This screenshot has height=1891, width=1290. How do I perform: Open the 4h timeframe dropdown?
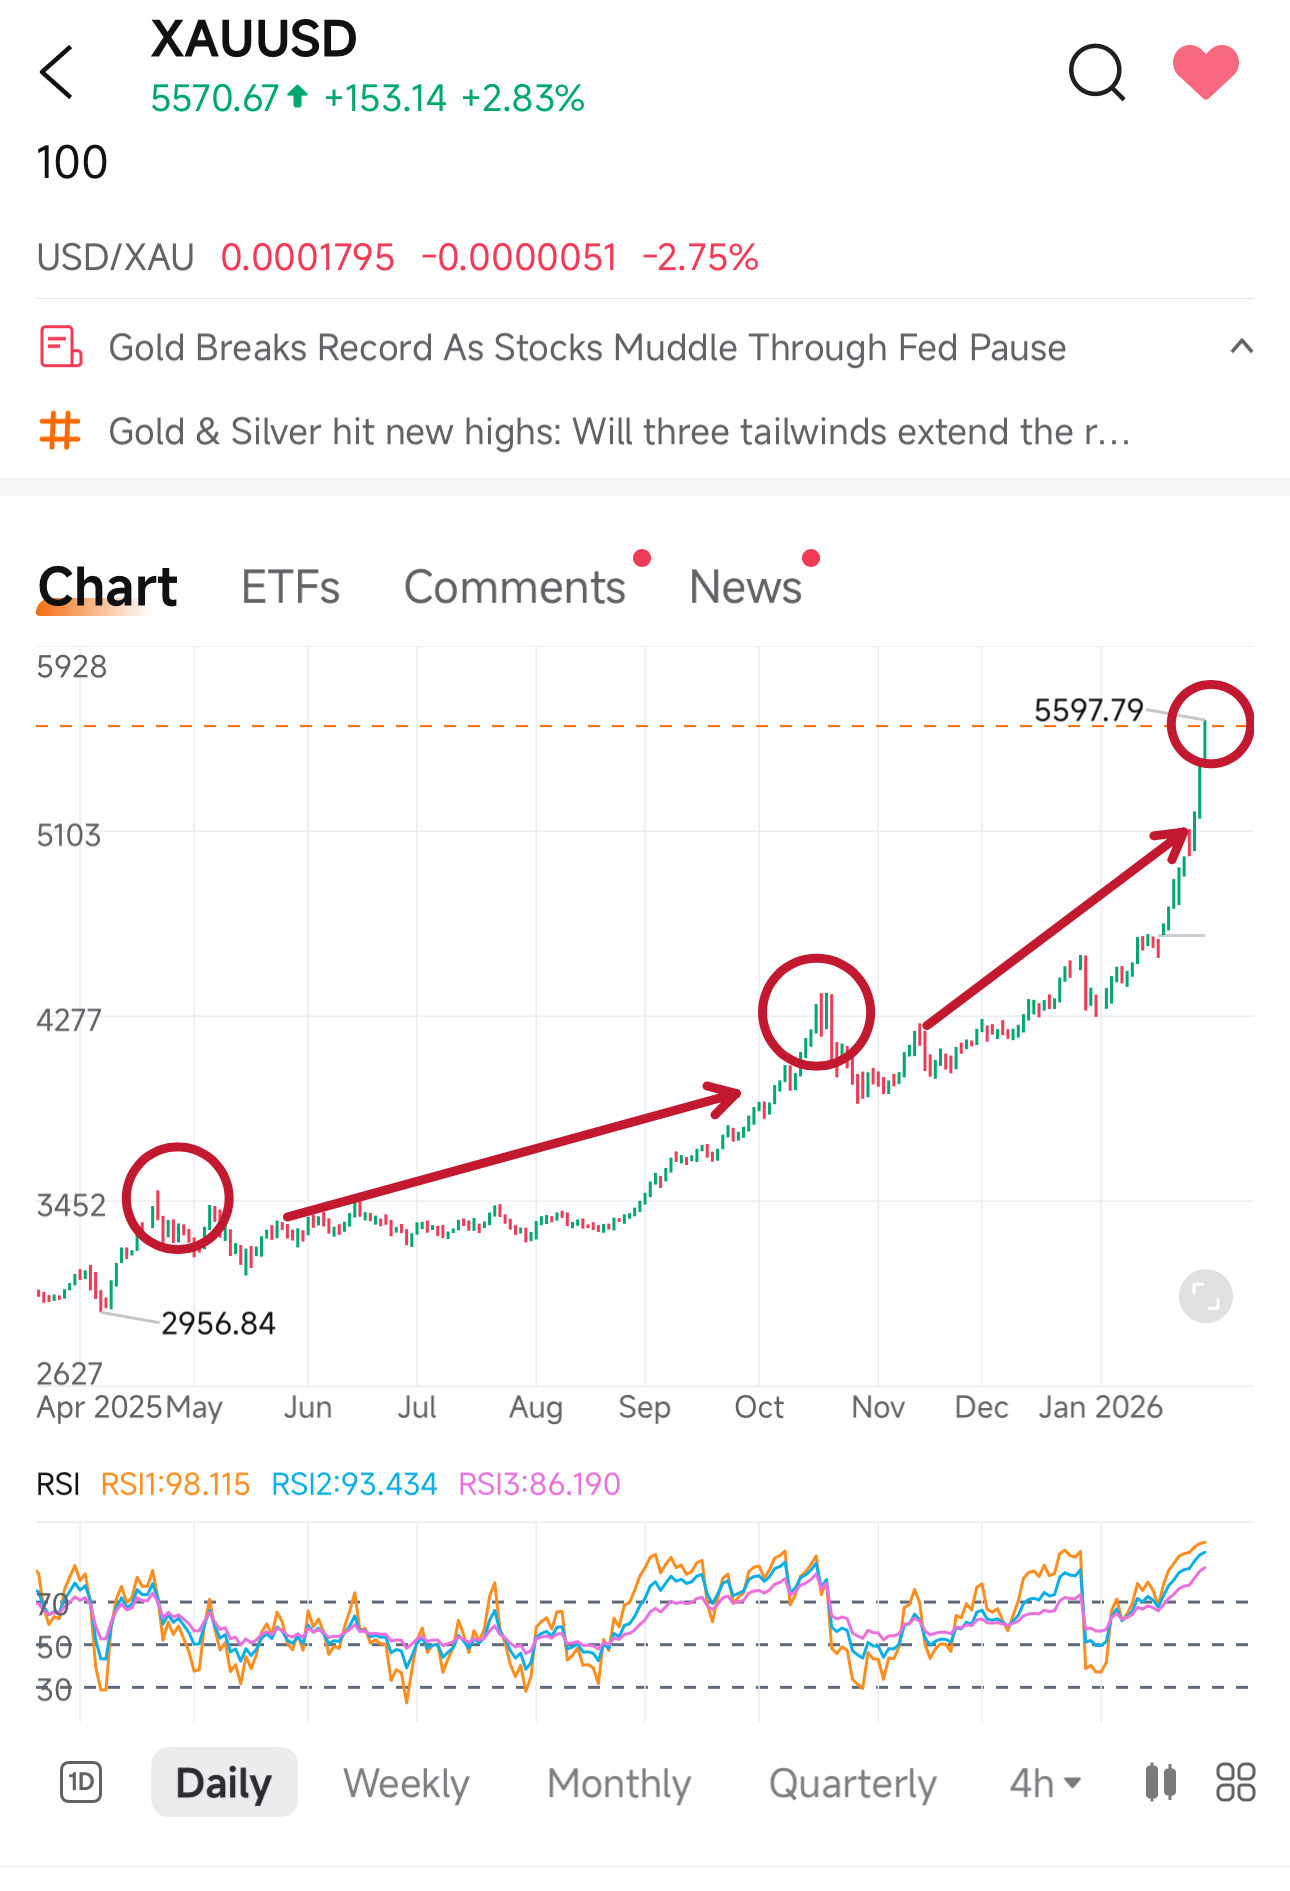click(x=1045, y=1782)
